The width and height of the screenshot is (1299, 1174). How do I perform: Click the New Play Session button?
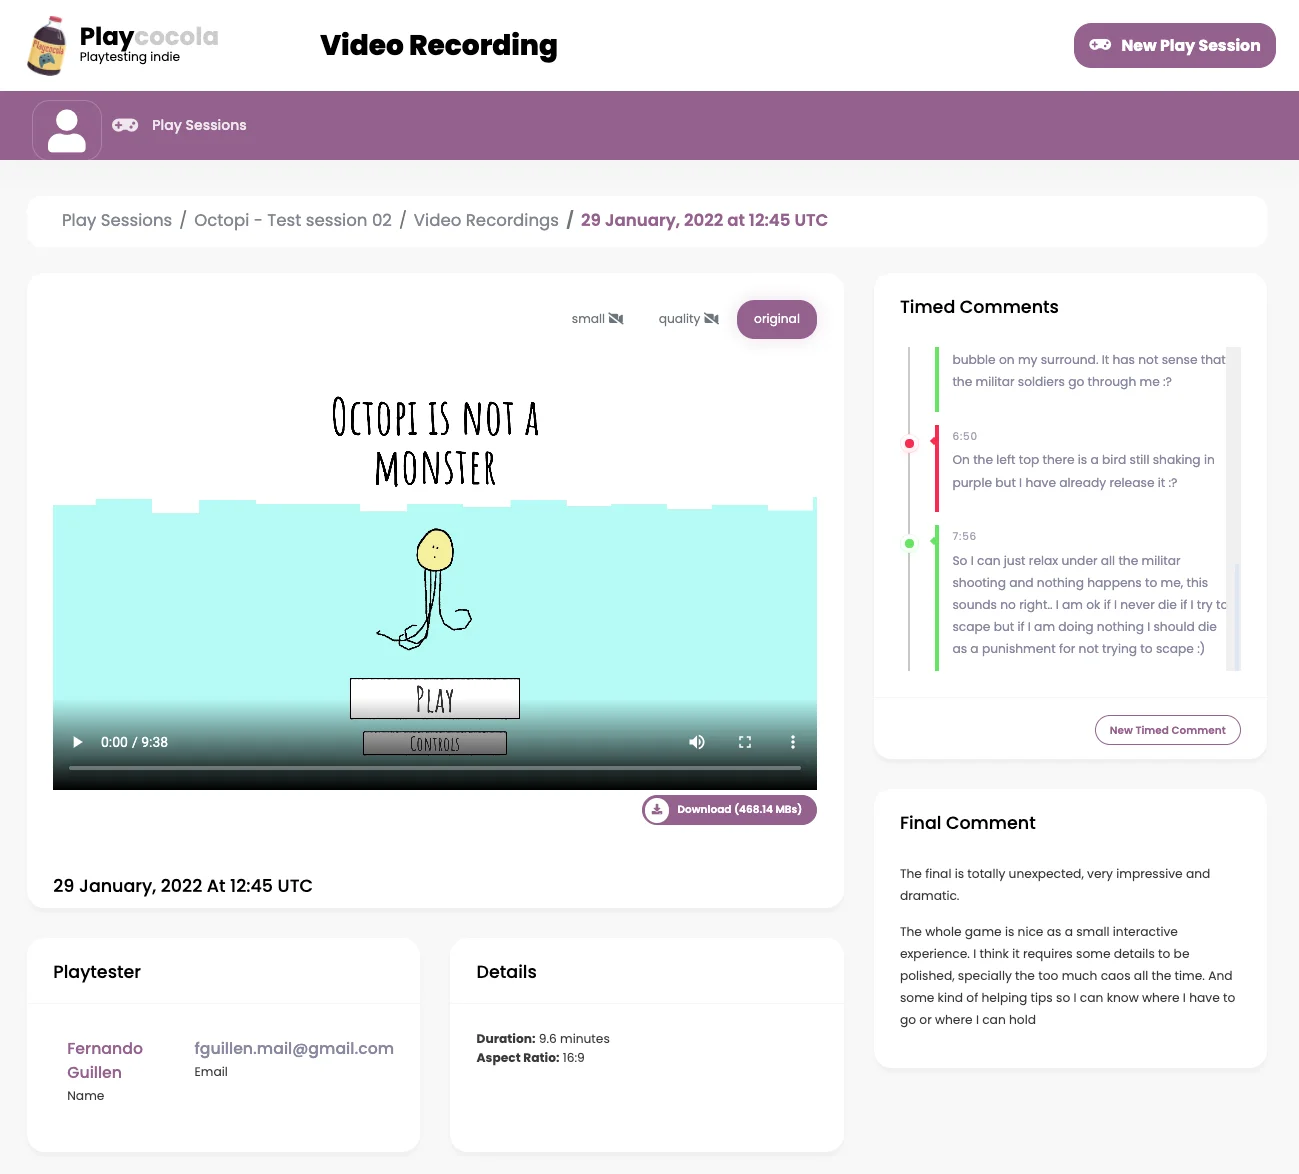[1174, 45]
